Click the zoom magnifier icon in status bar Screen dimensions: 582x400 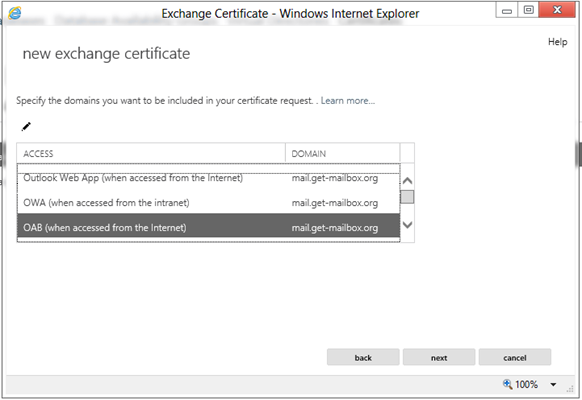click(507, 384)
